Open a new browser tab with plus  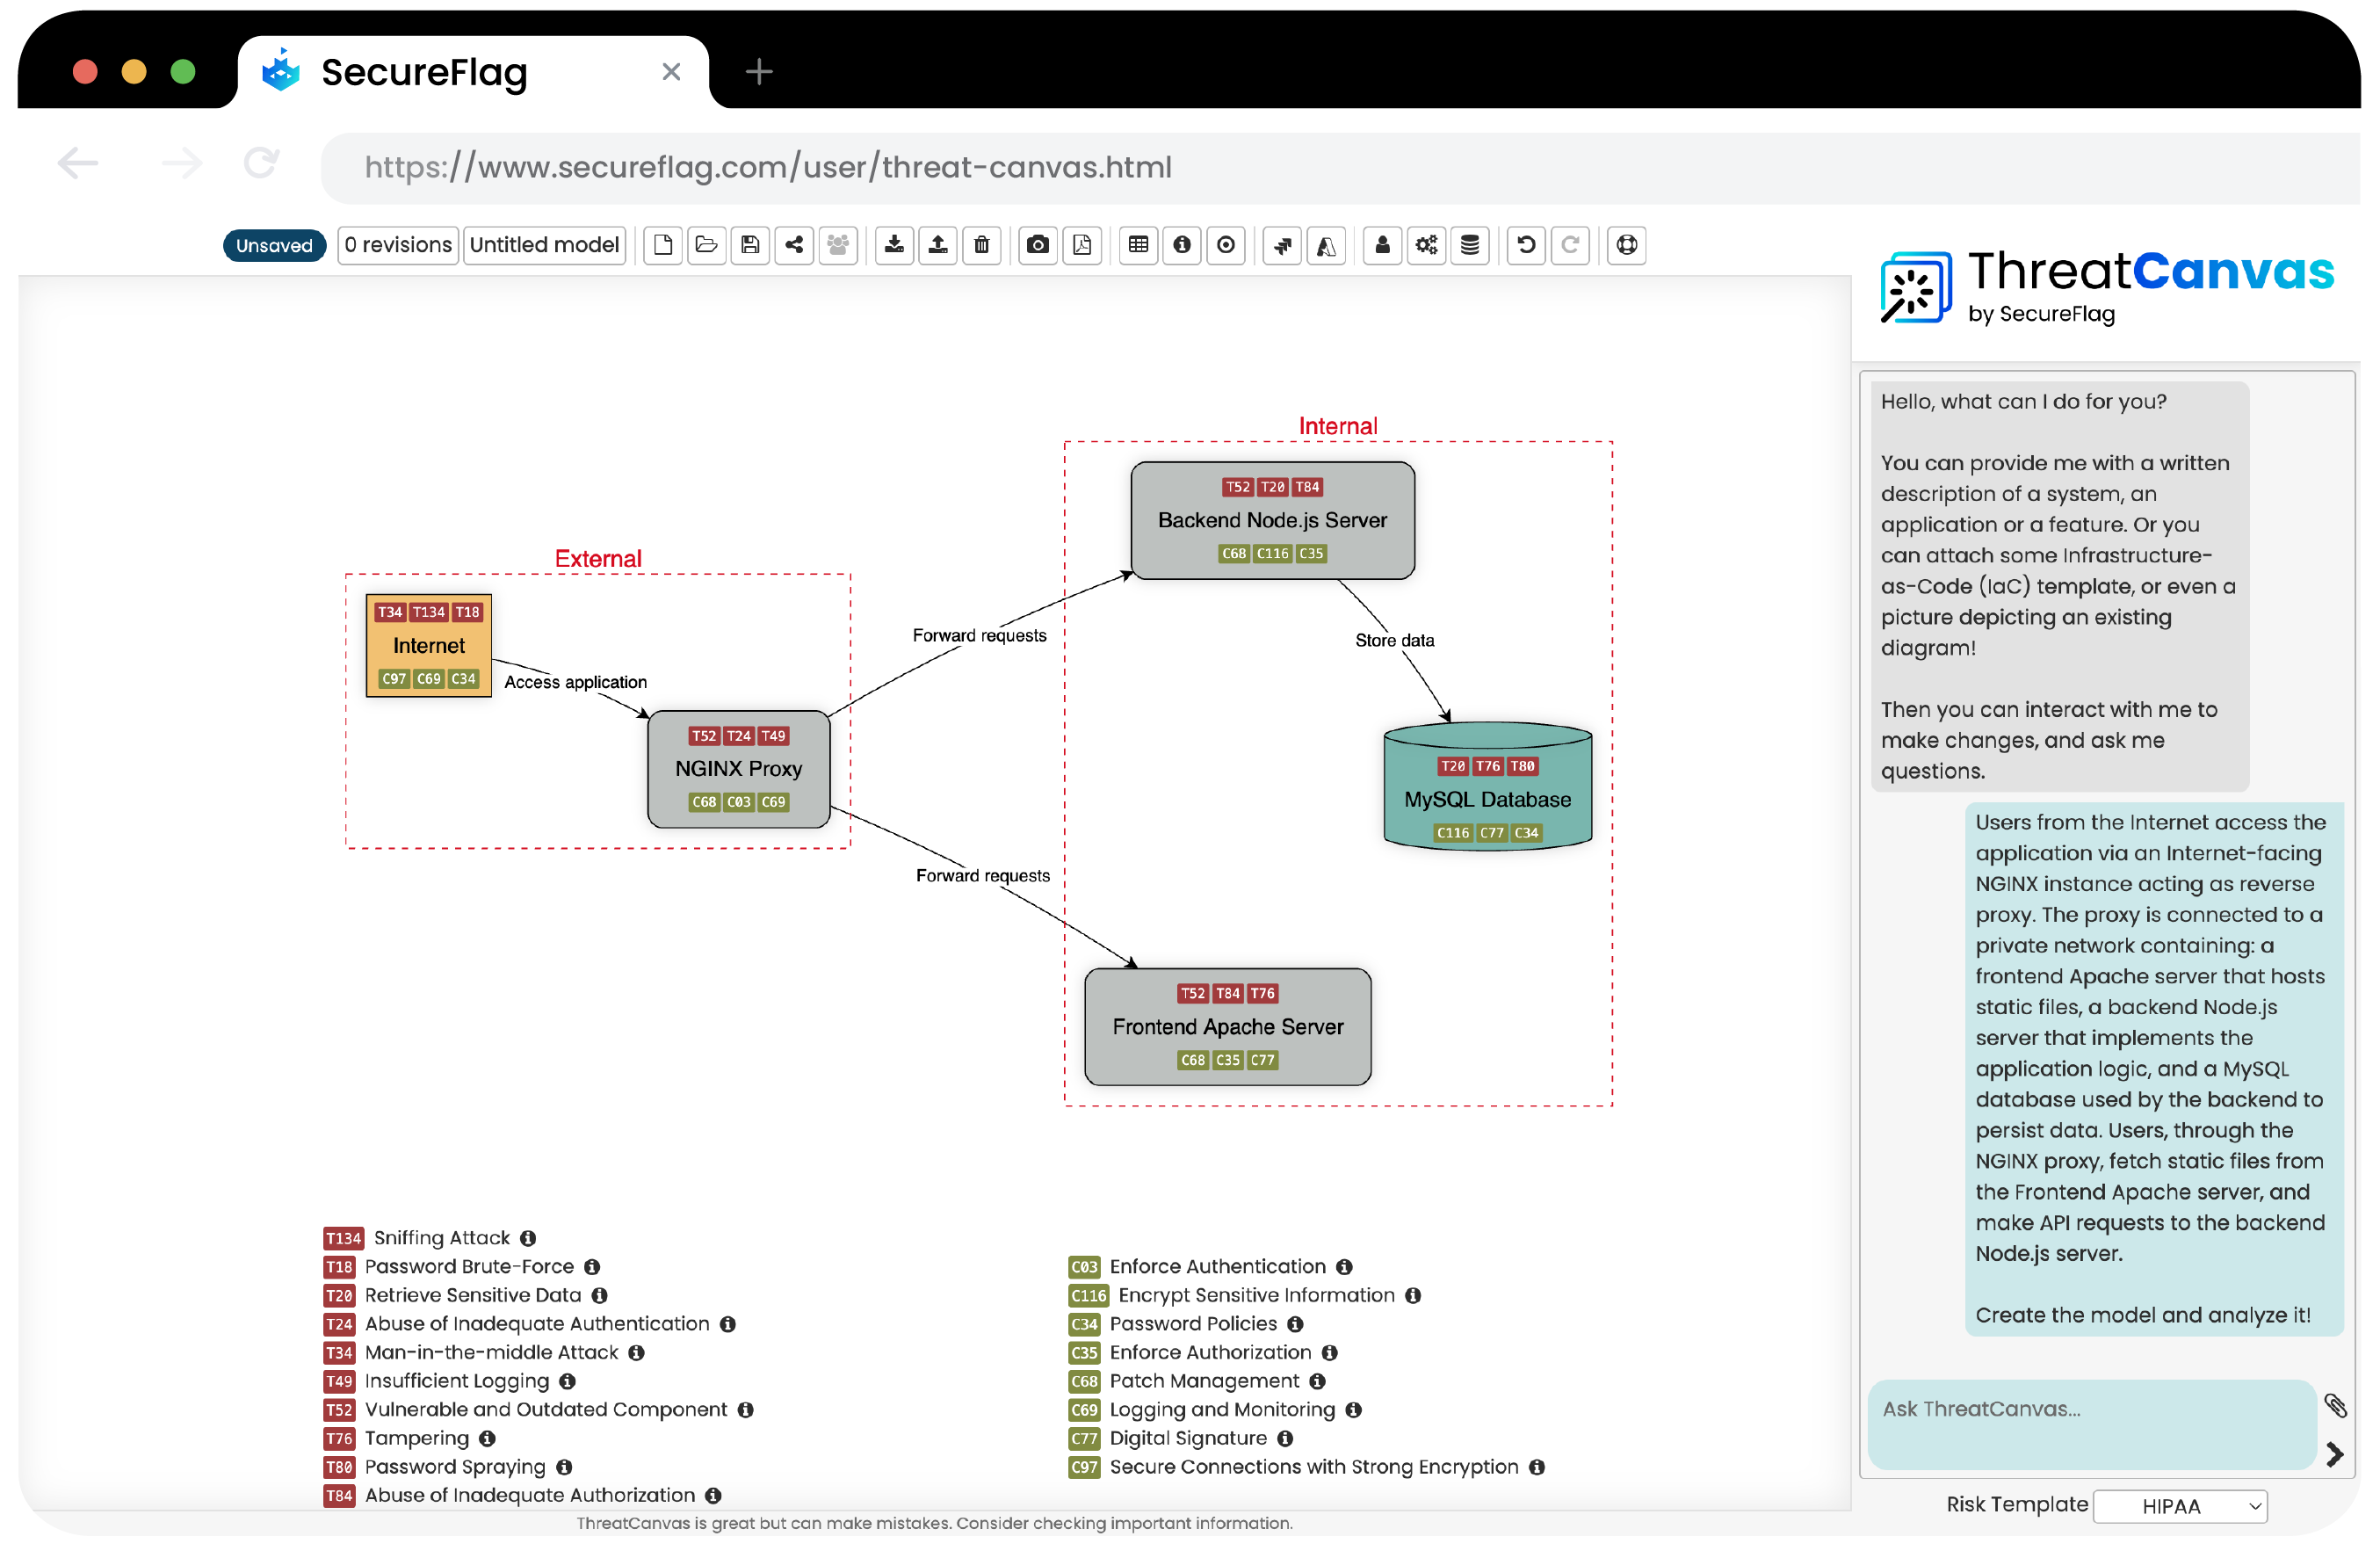(x=759, y=71)
